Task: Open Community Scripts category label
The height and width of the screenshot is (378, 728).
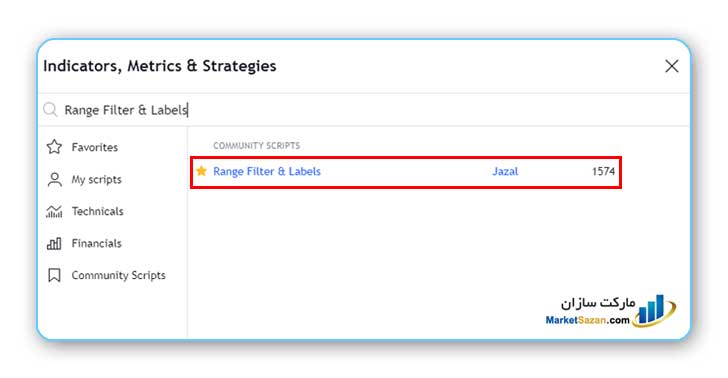Action: [118, 275]
